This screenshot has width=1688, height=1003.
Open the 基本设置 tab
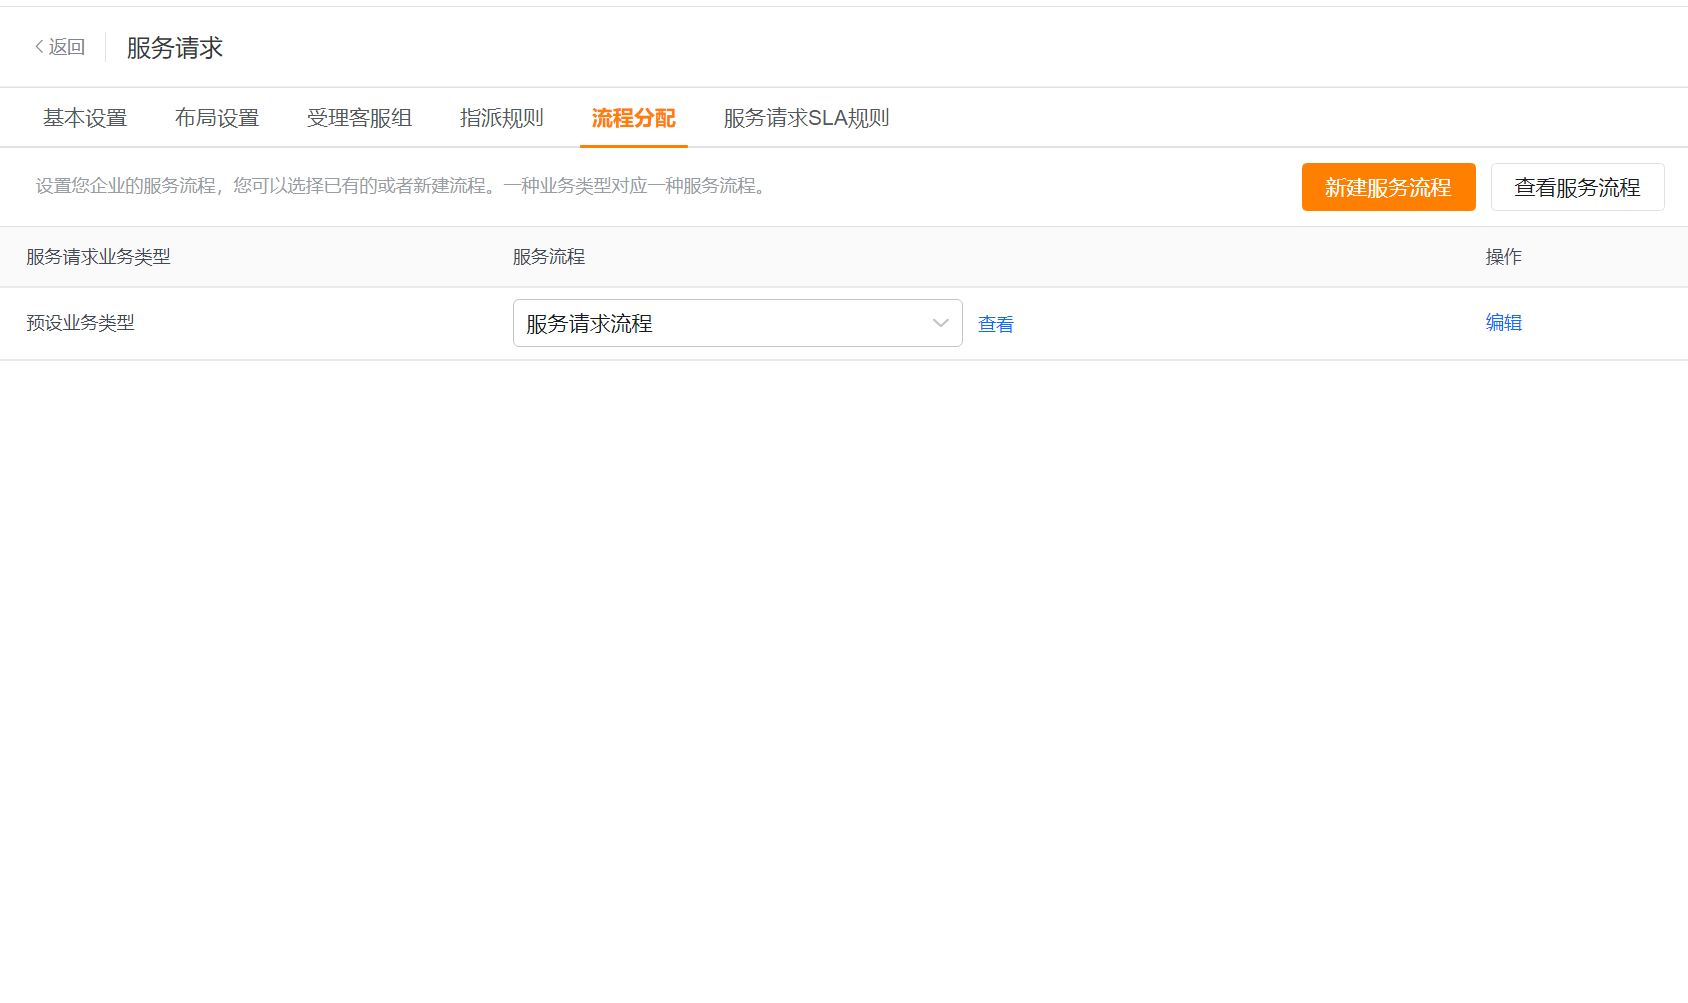[x=85, y=118]
